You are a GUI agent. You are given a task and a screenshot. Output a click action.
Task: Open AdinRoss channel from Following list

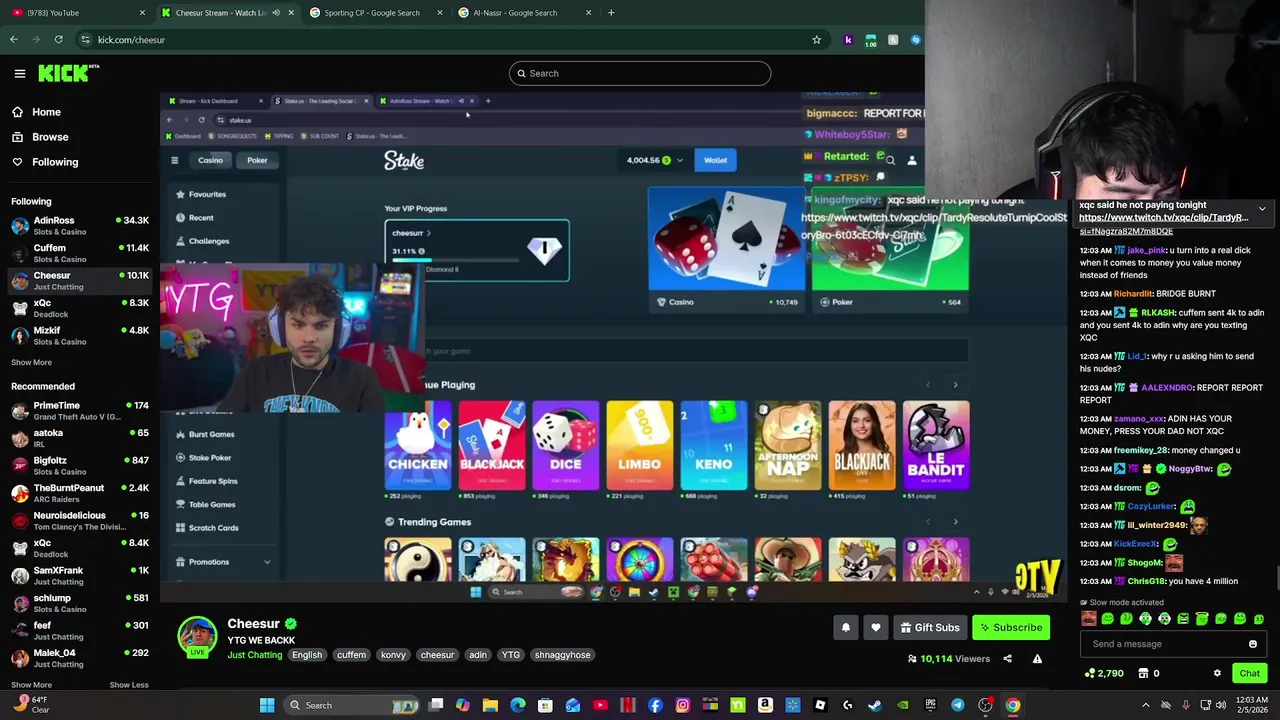point(80,226)
